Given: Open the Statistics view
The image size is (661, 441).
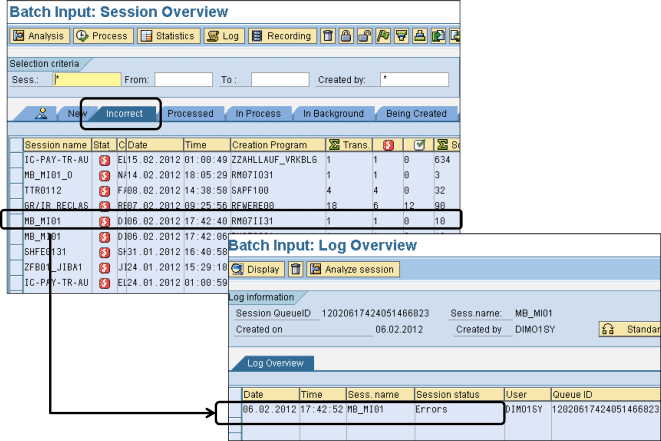Looking at the screenshot, I should (x=168, y=36).
